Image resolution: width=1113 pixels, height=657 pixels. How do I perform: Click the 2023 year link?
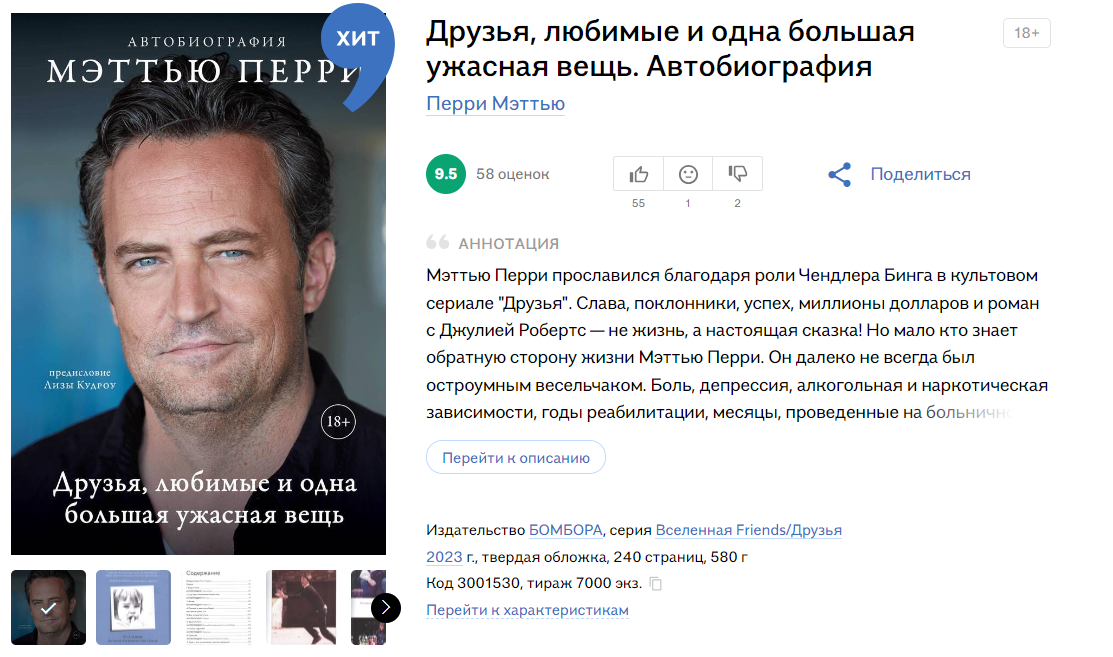(x=444, y=557)
